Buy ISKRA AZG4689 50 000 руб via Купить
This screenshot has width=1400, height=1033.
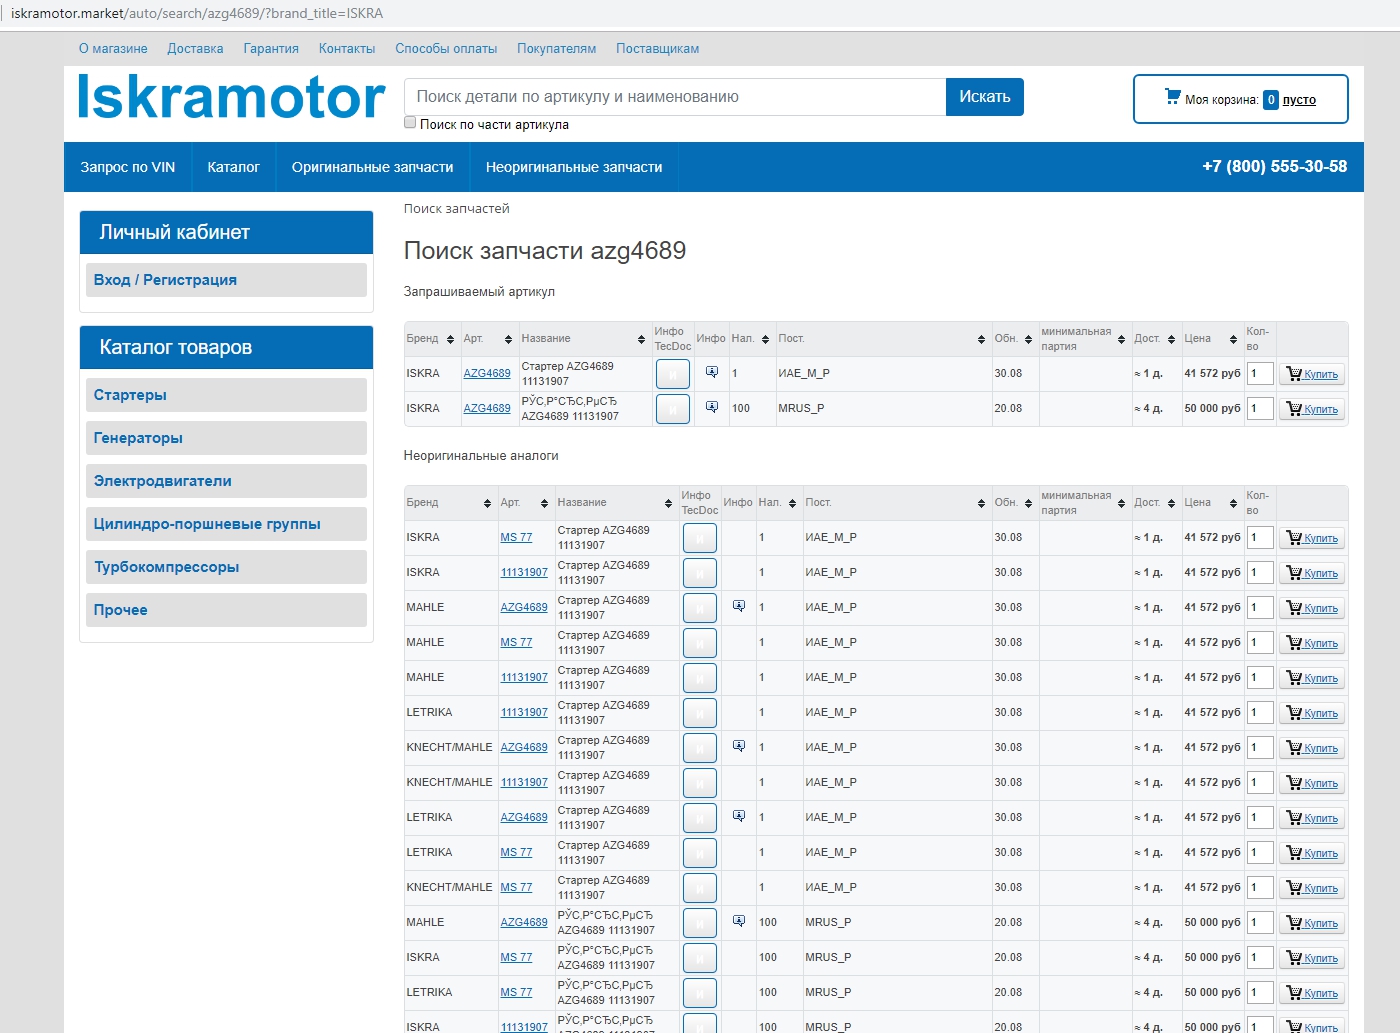point(1312,409)
